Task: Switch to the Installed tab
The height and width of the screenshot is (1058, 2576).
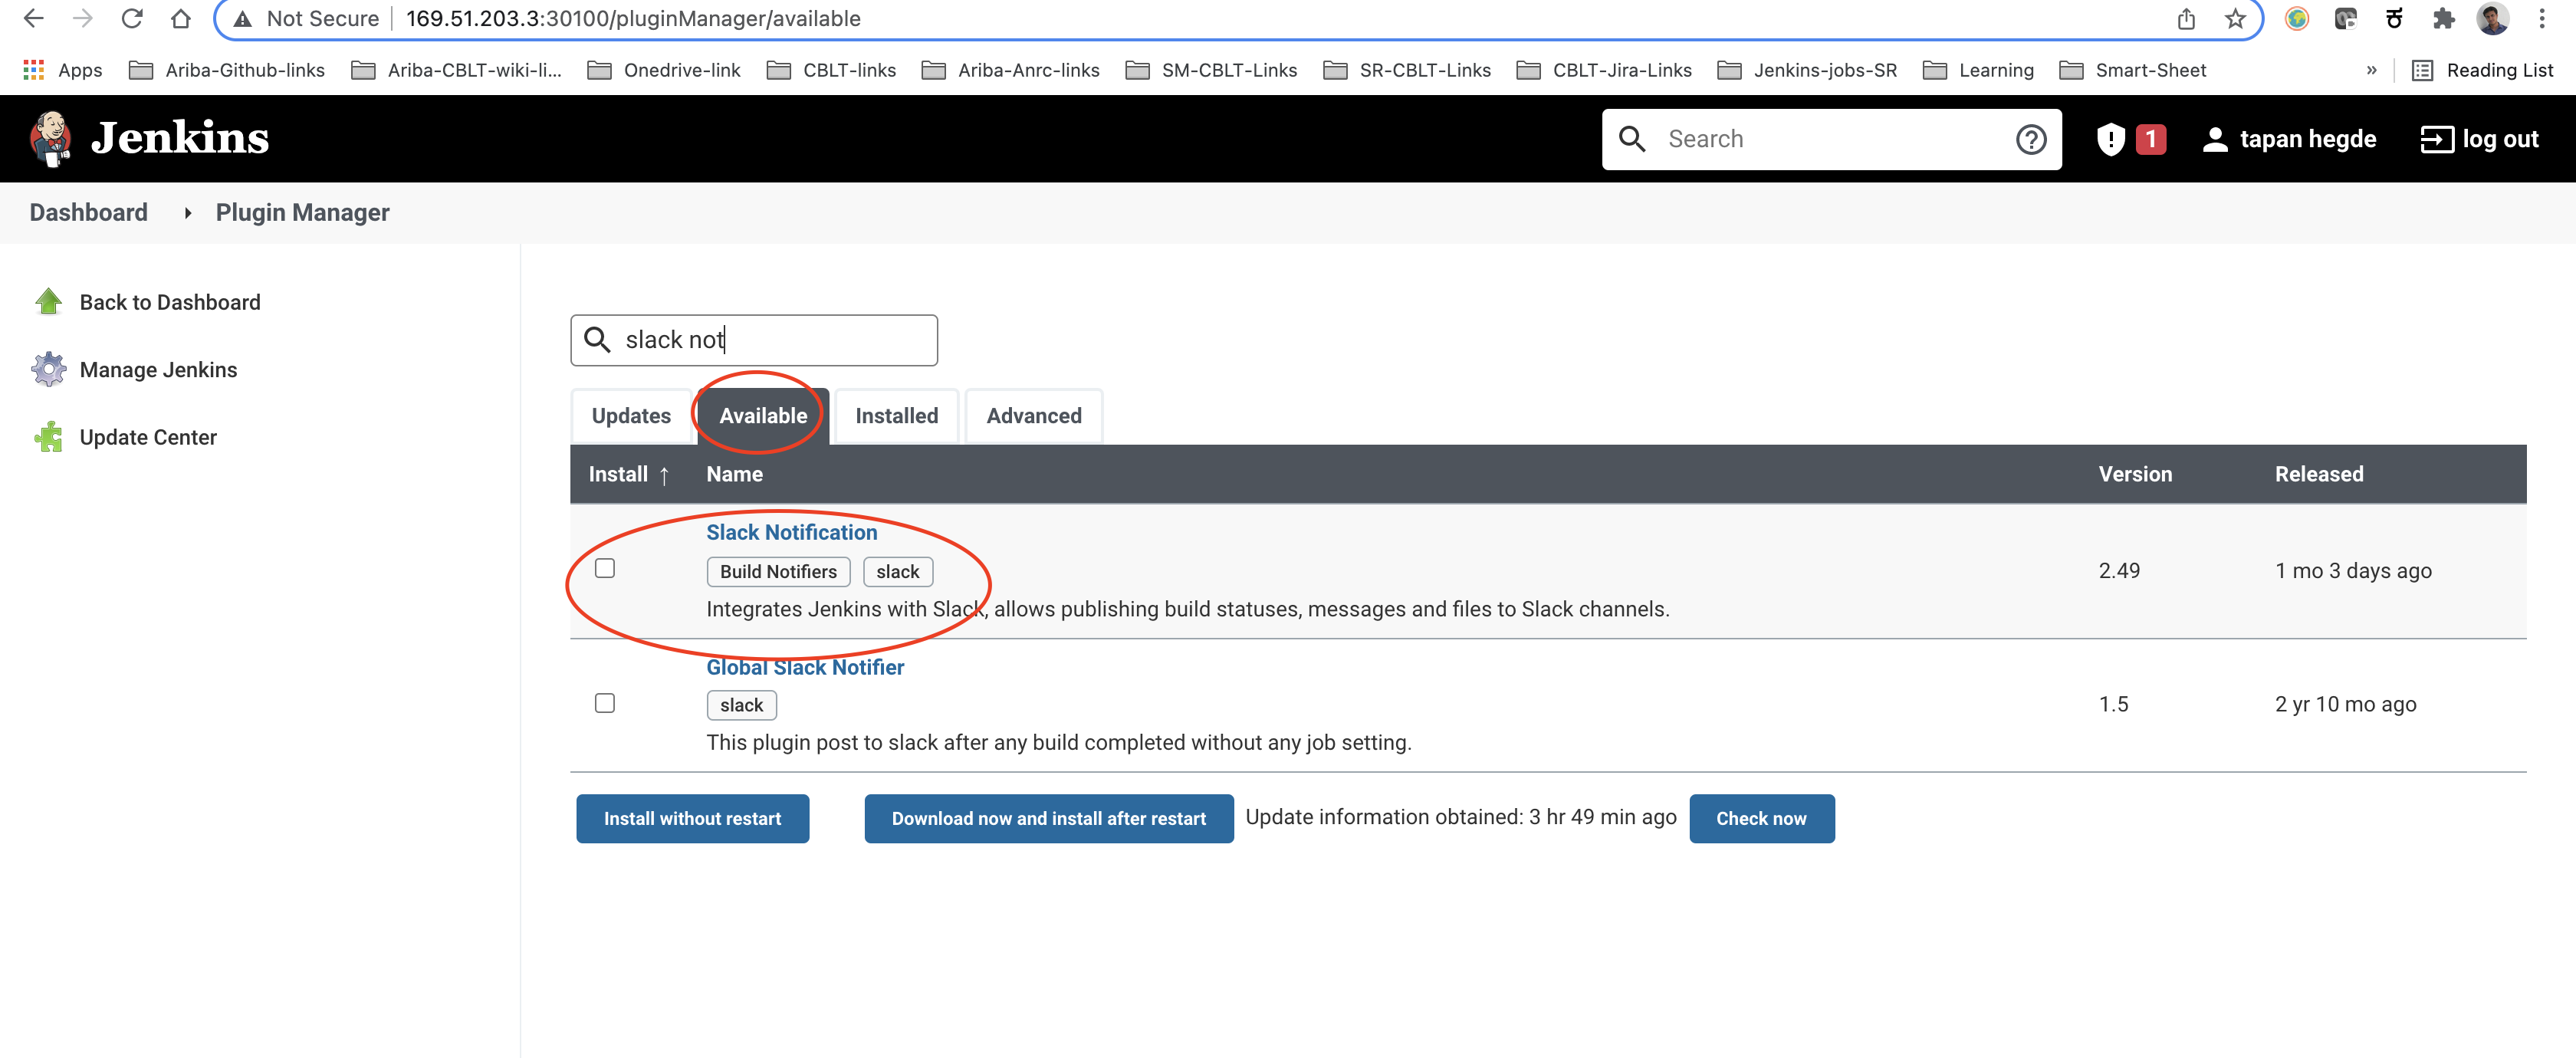Action: tap(896, 416)
